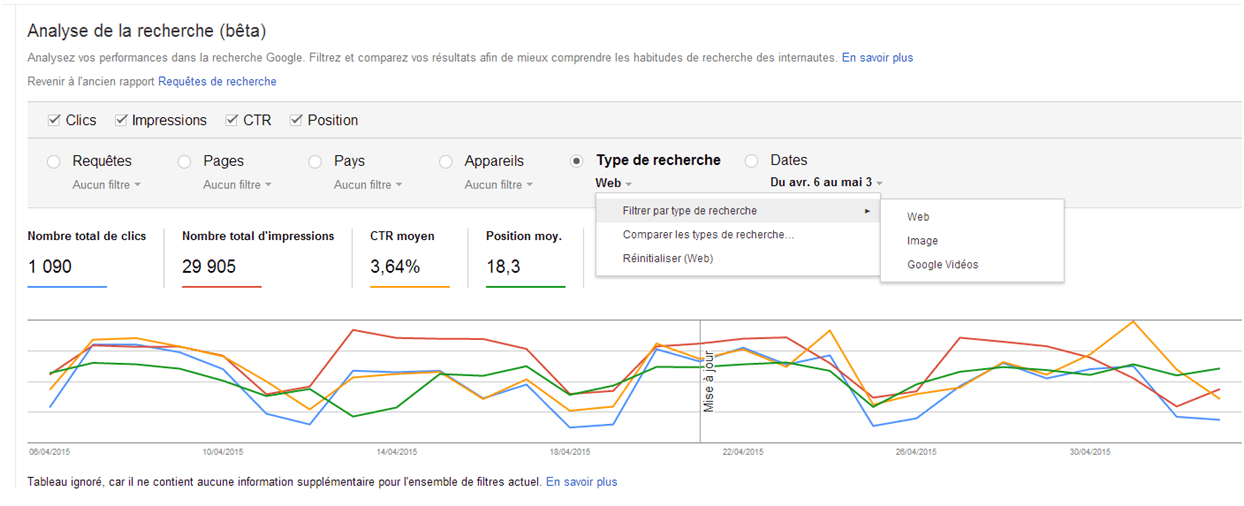Switch grouping to Appareils

pyautogui.click(x=446, y=161)
